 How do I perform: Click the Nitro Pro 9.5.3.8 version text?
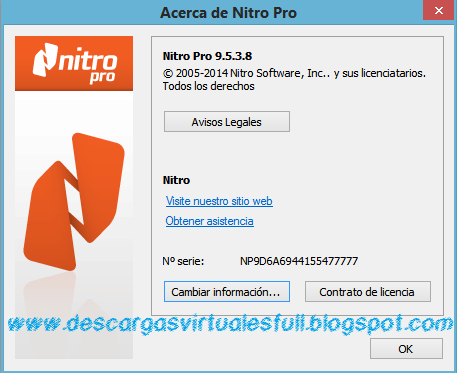[x=207, y=56]
